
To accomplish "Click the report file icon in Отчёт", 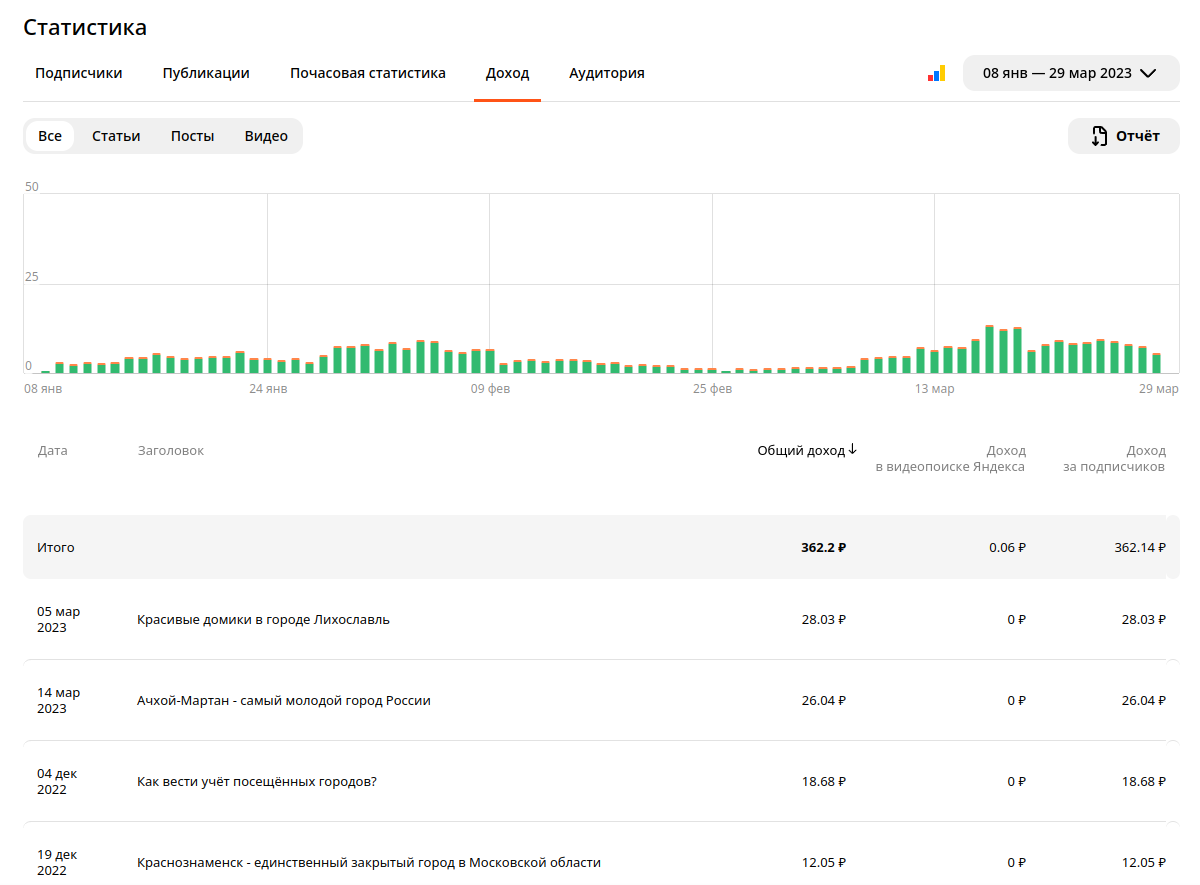I will tap(1099, 136).
